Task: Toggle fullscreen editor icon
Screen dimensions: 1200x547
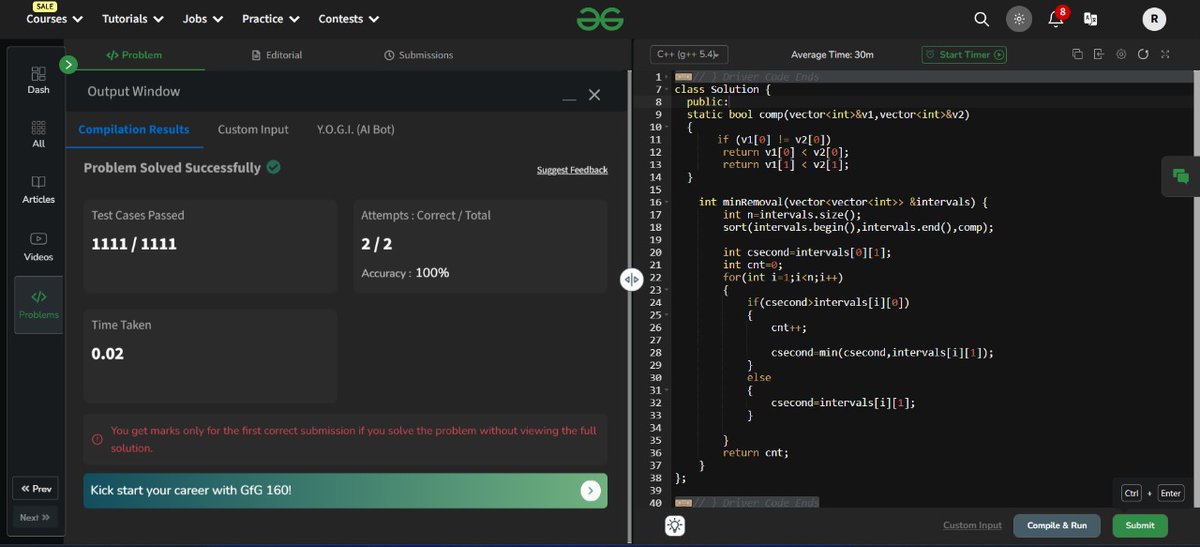Action: point(1165,54)
